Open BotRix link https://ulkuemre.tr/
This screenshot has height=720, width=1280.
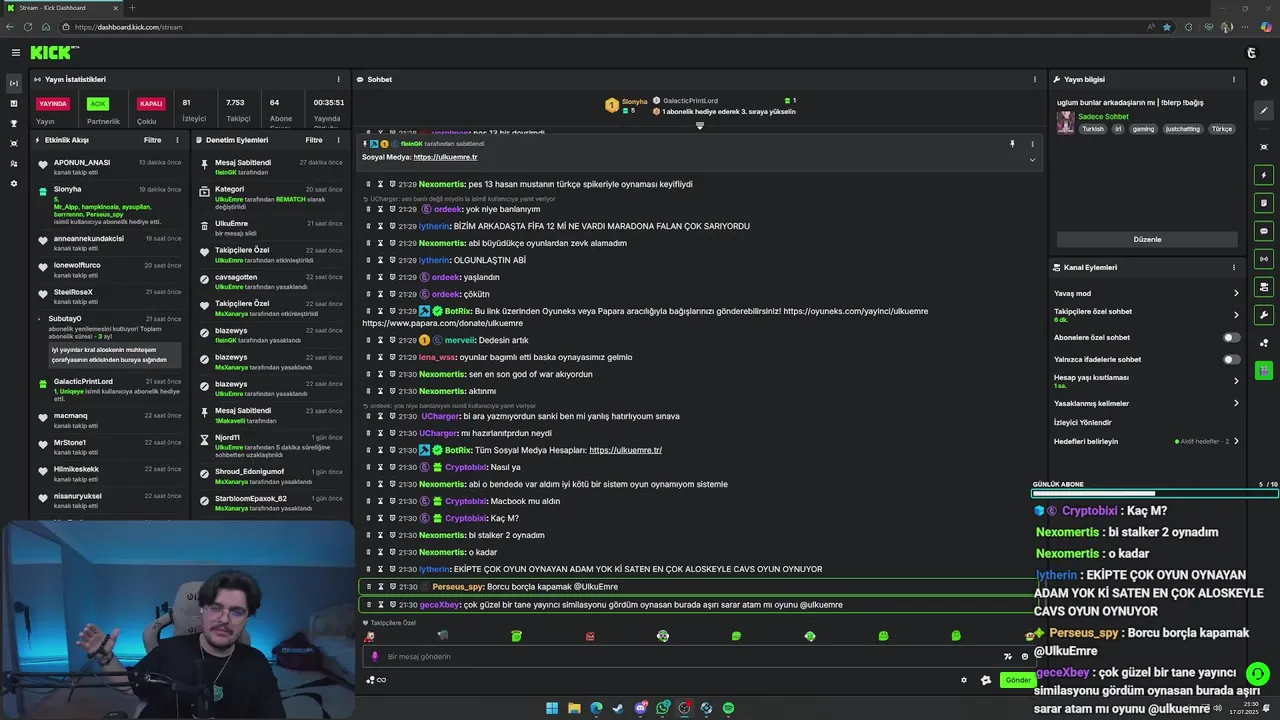tap(625, 450)
